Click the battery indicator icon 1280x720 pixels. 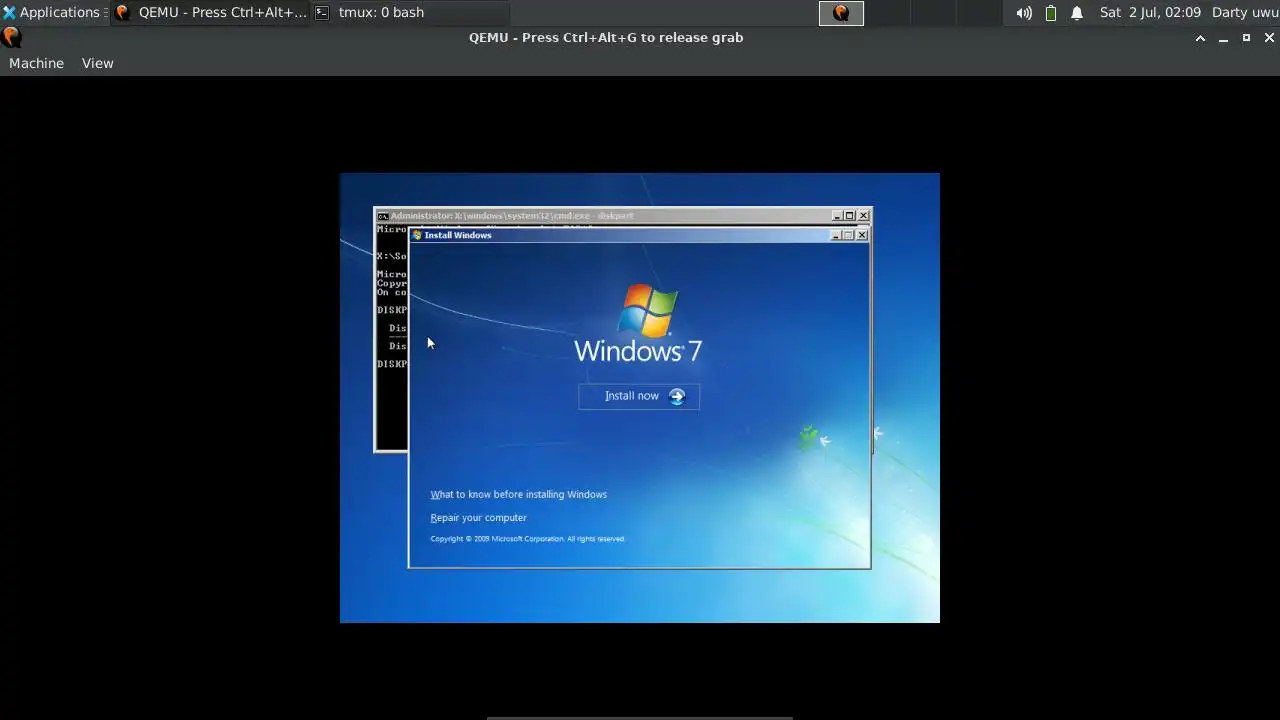[x=1051, y=13]
